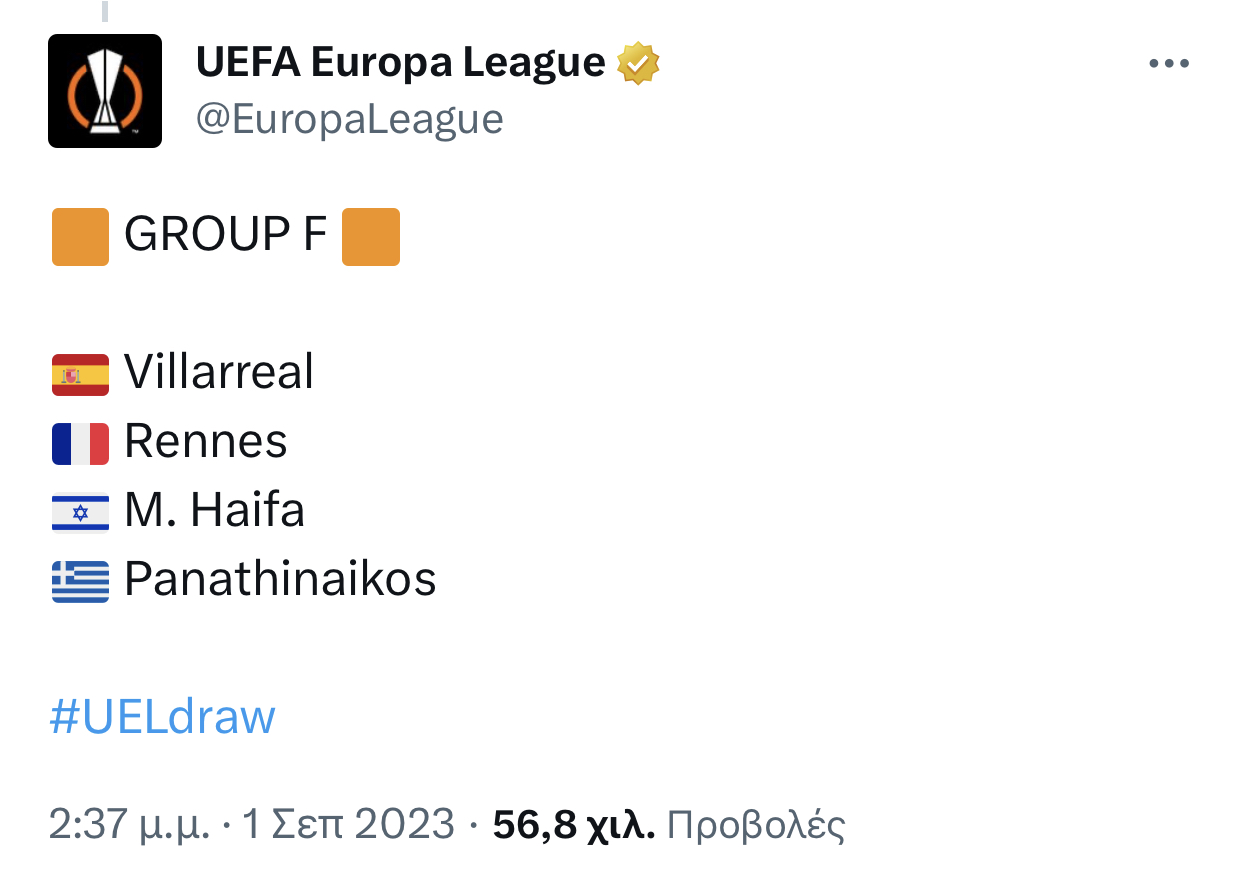The image size is (1242, 895).
Task: Click the date 1 Σεπ 2023
Action: pyautogui.click(x=349, y=824)
